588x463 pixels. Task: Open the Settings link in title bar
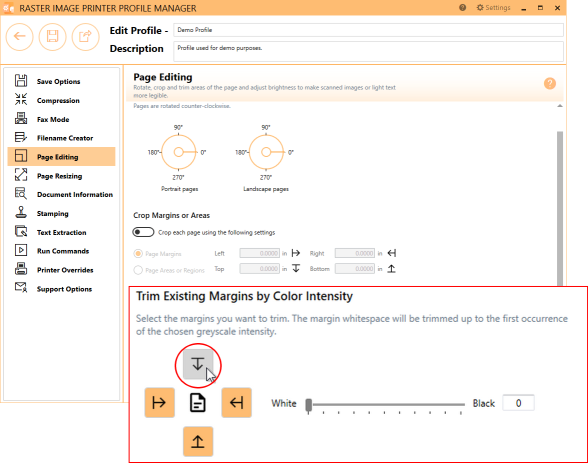[x=493, y=7]
